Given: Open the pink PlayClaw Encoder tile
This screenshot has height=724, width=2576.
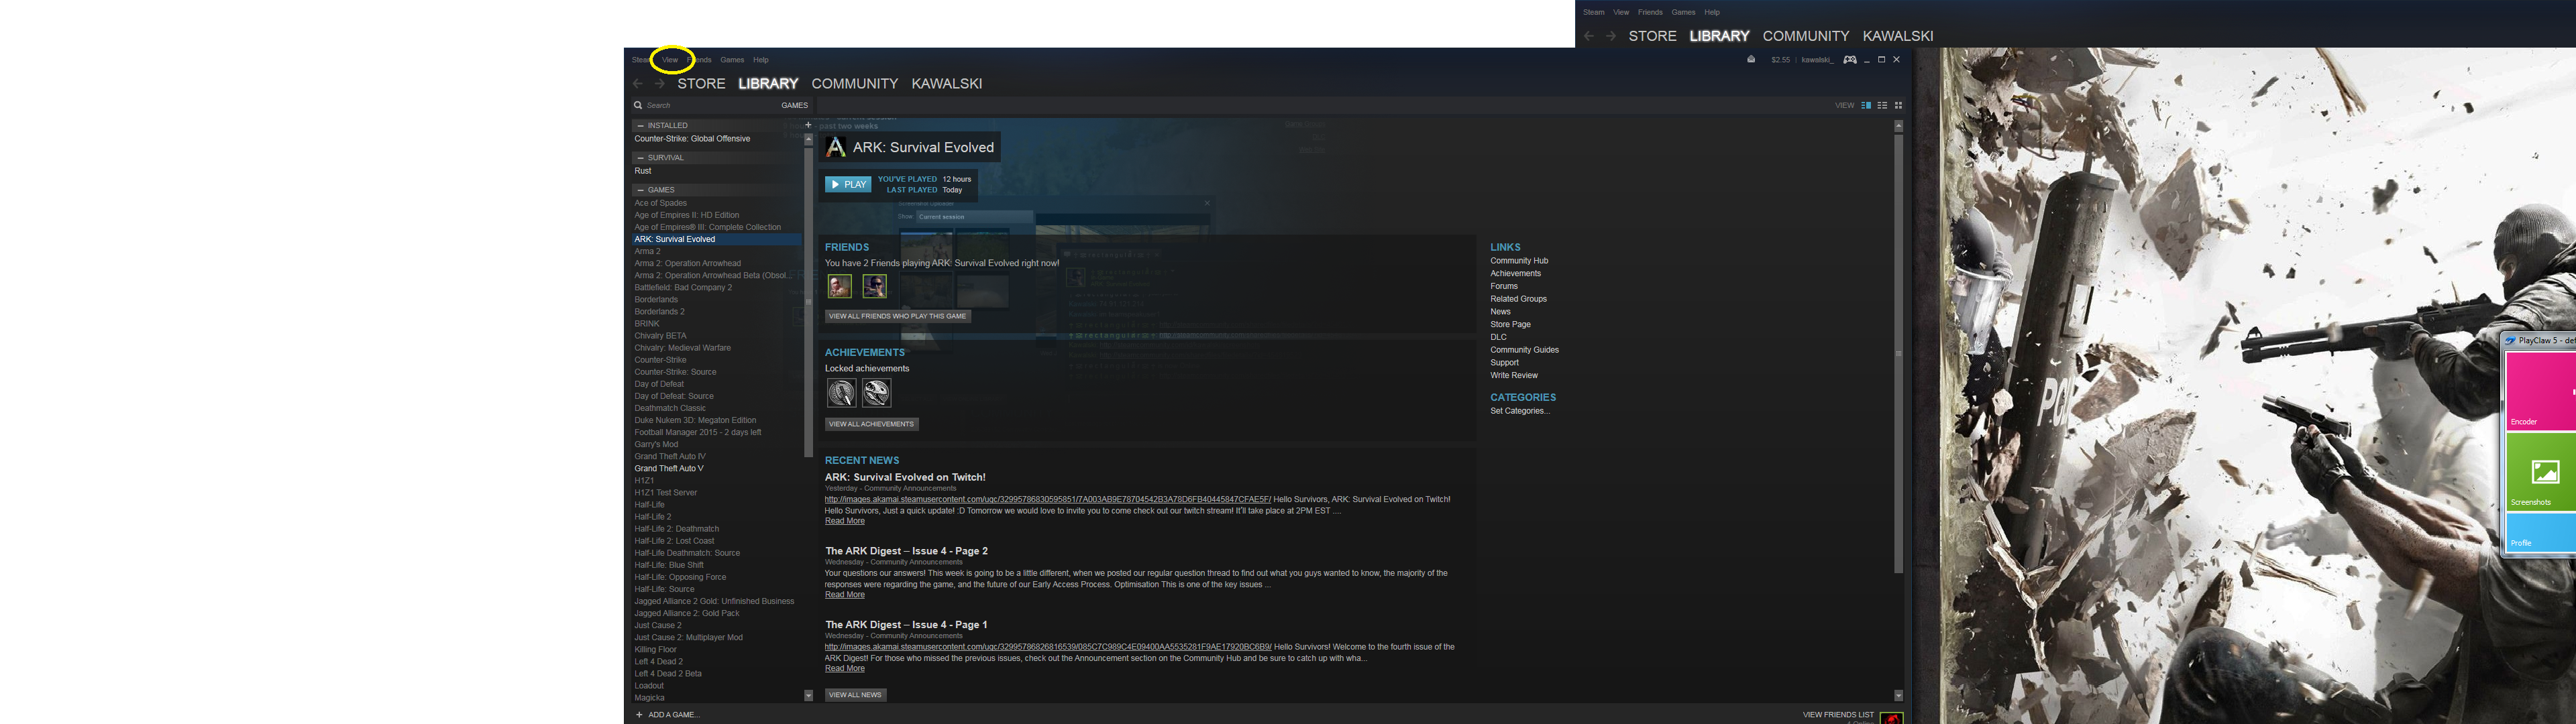Looking at the screenshot, I should (x=2541, y=390).
